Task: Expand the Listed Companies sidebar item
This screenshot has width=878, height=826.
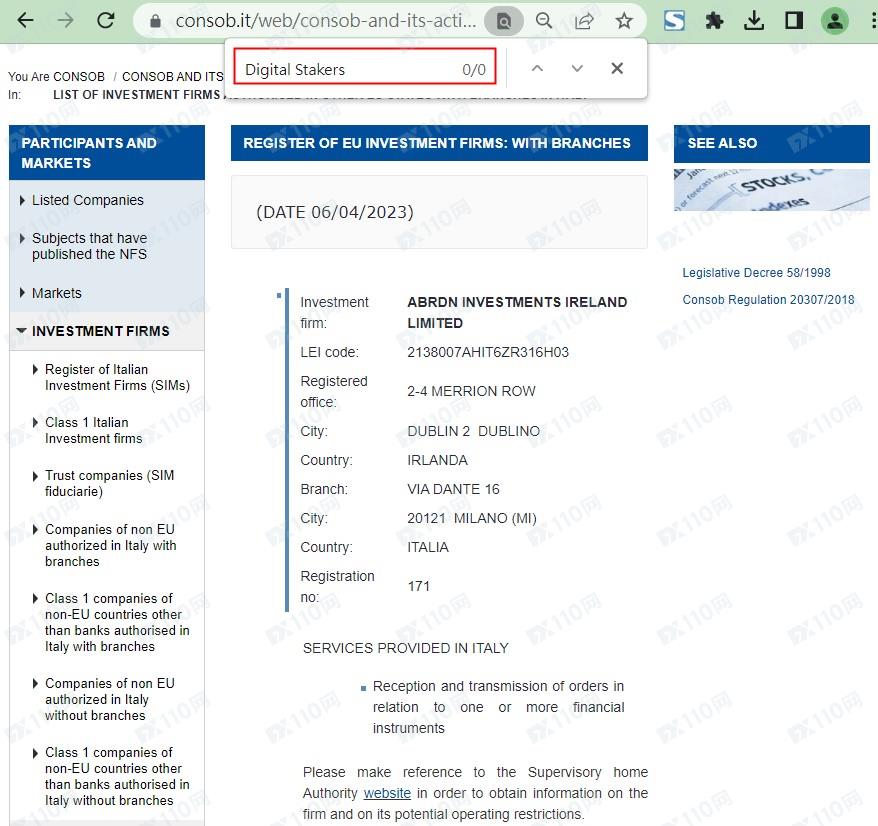Action: 87,200
